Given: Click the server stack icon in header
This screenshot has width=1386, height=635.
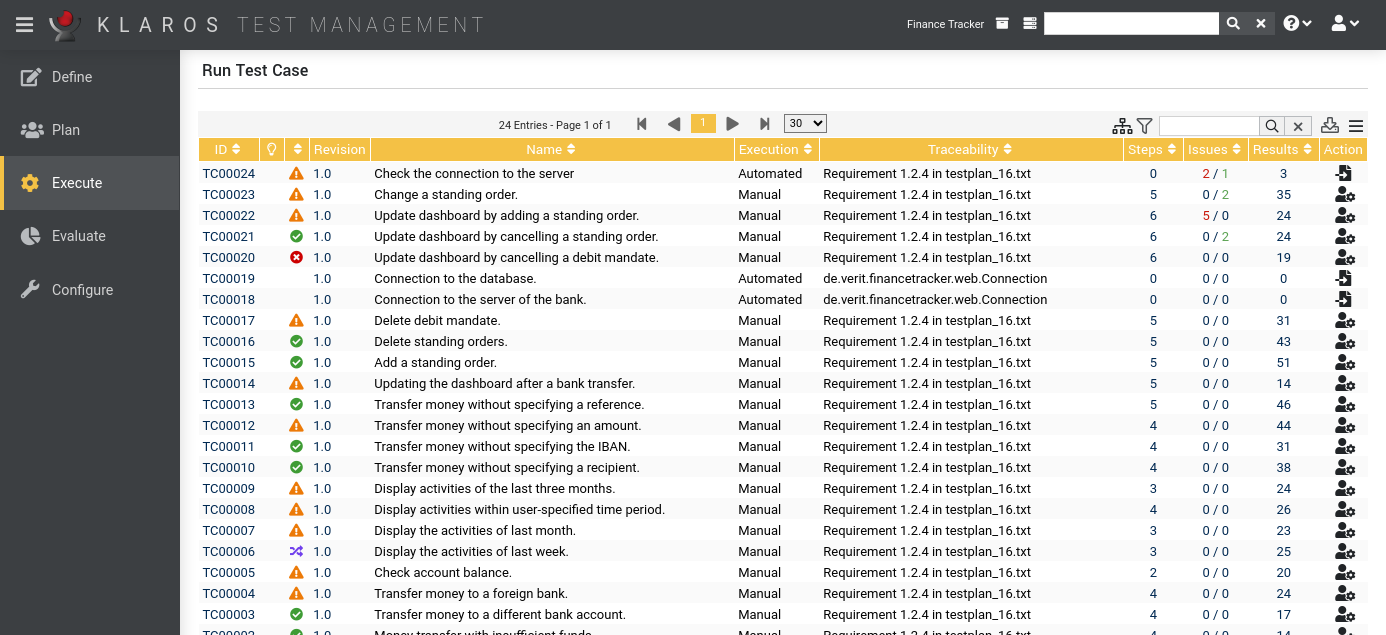Looking at the screenshot, I should (x=1030, y=24).
